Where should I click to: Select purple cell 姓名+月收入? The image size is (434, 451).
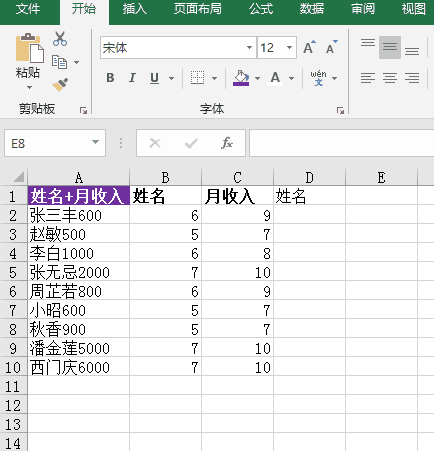79,196
